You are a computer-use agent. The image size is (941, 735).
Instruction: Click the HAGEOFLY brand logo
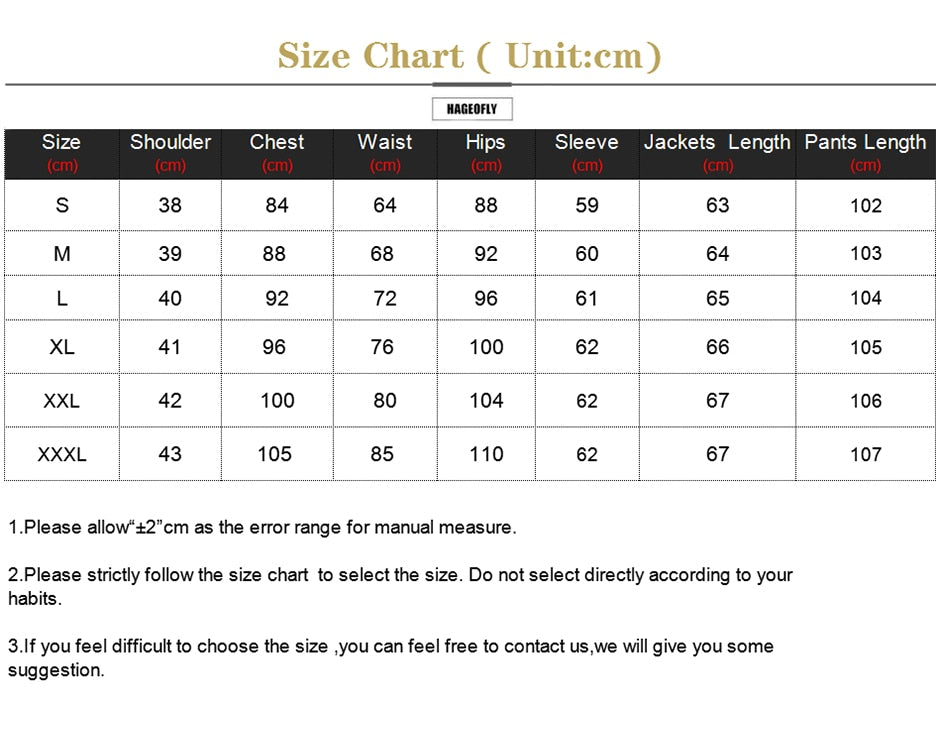point(472,109)
